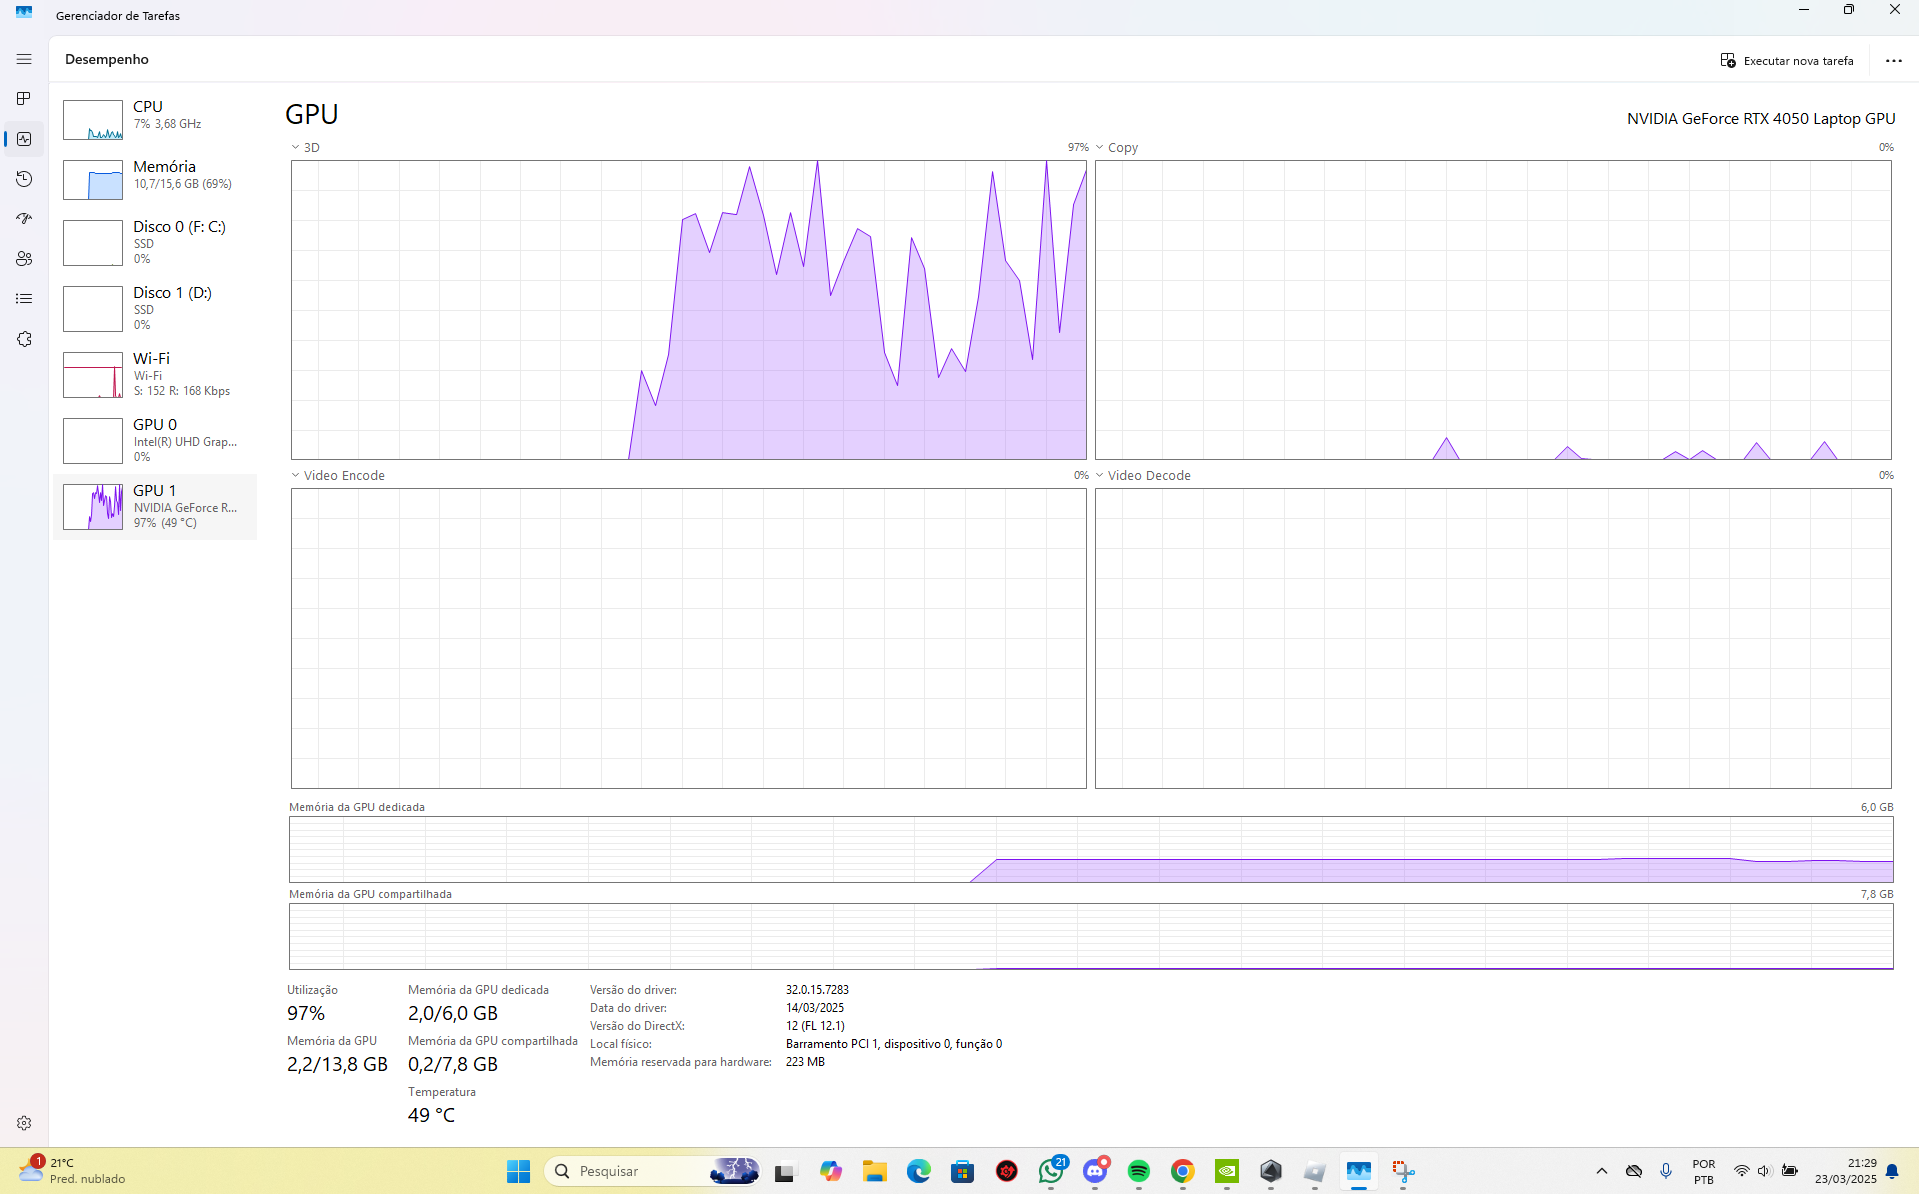Click the CPU mini graph thumbnail
Viewport: 1919px width, 1194px height.
click(93, 120)
